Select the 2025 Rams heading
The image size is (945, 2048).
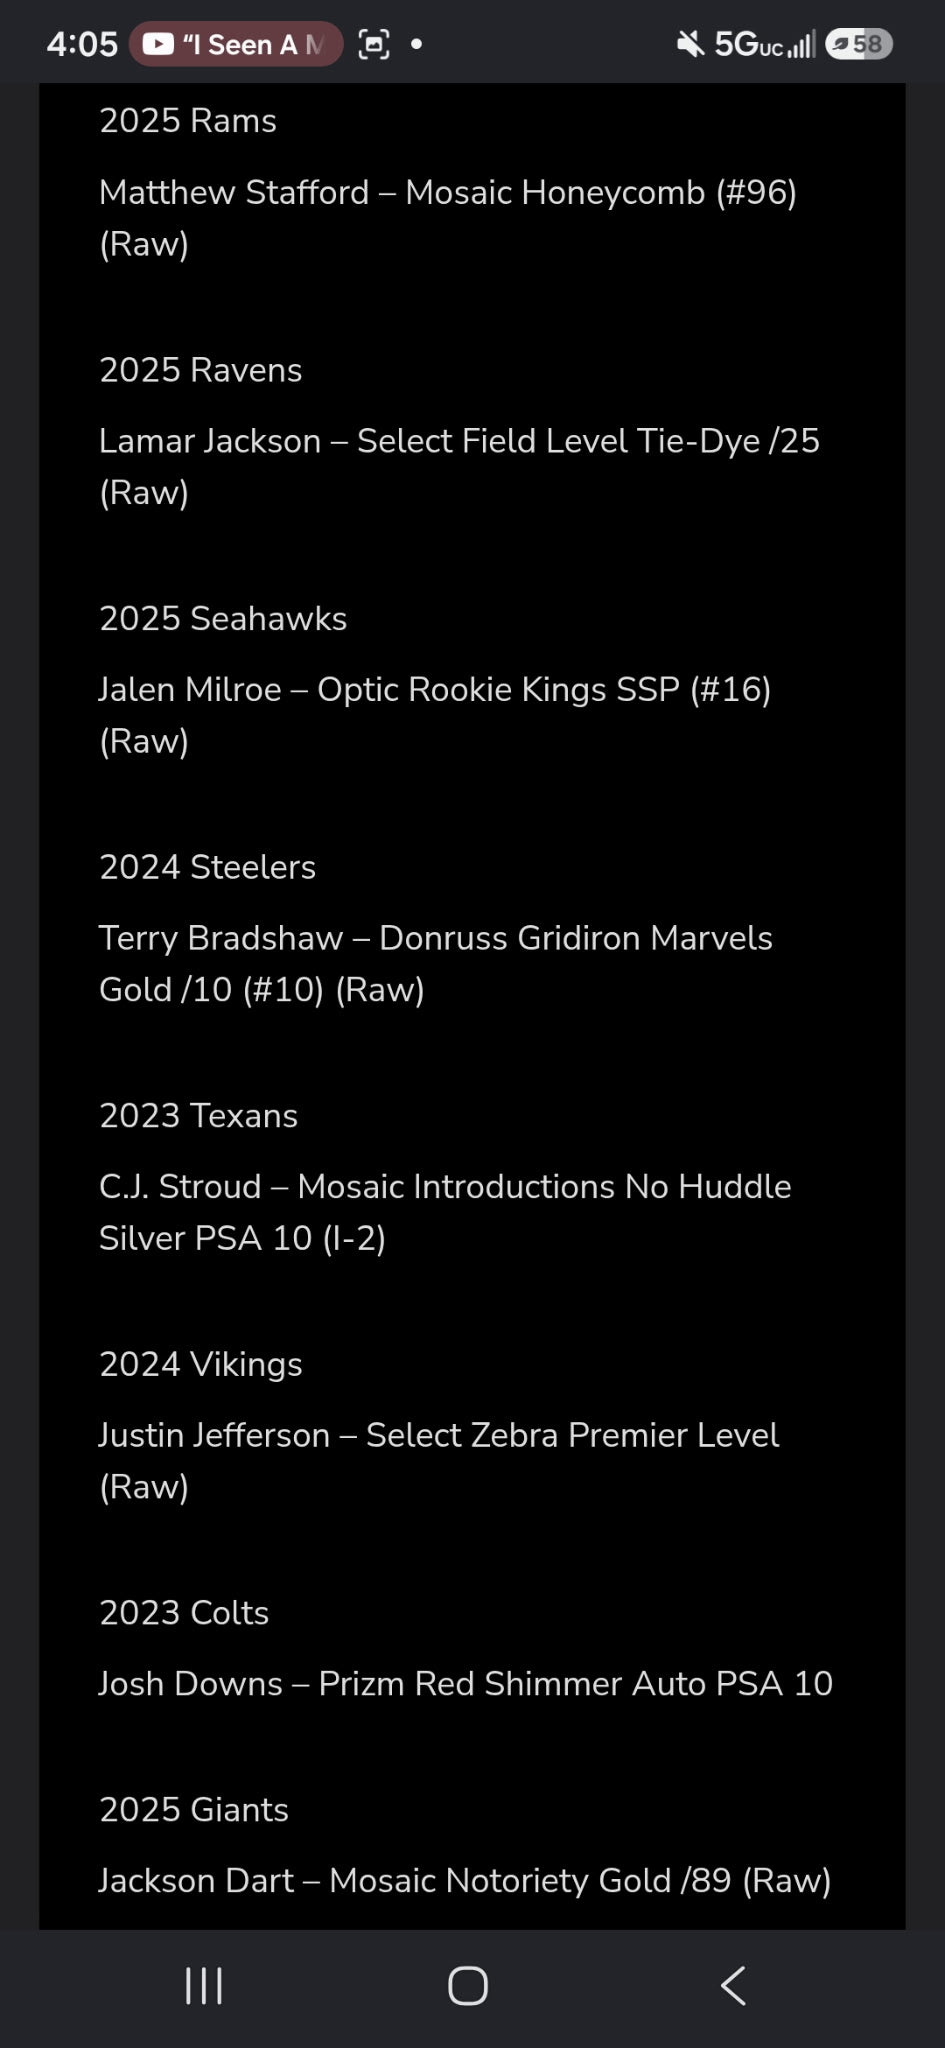(188, 121)
